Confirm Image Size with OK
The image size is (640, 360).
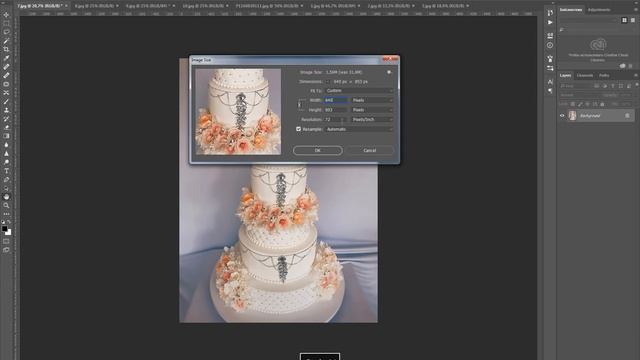(318, 150)
